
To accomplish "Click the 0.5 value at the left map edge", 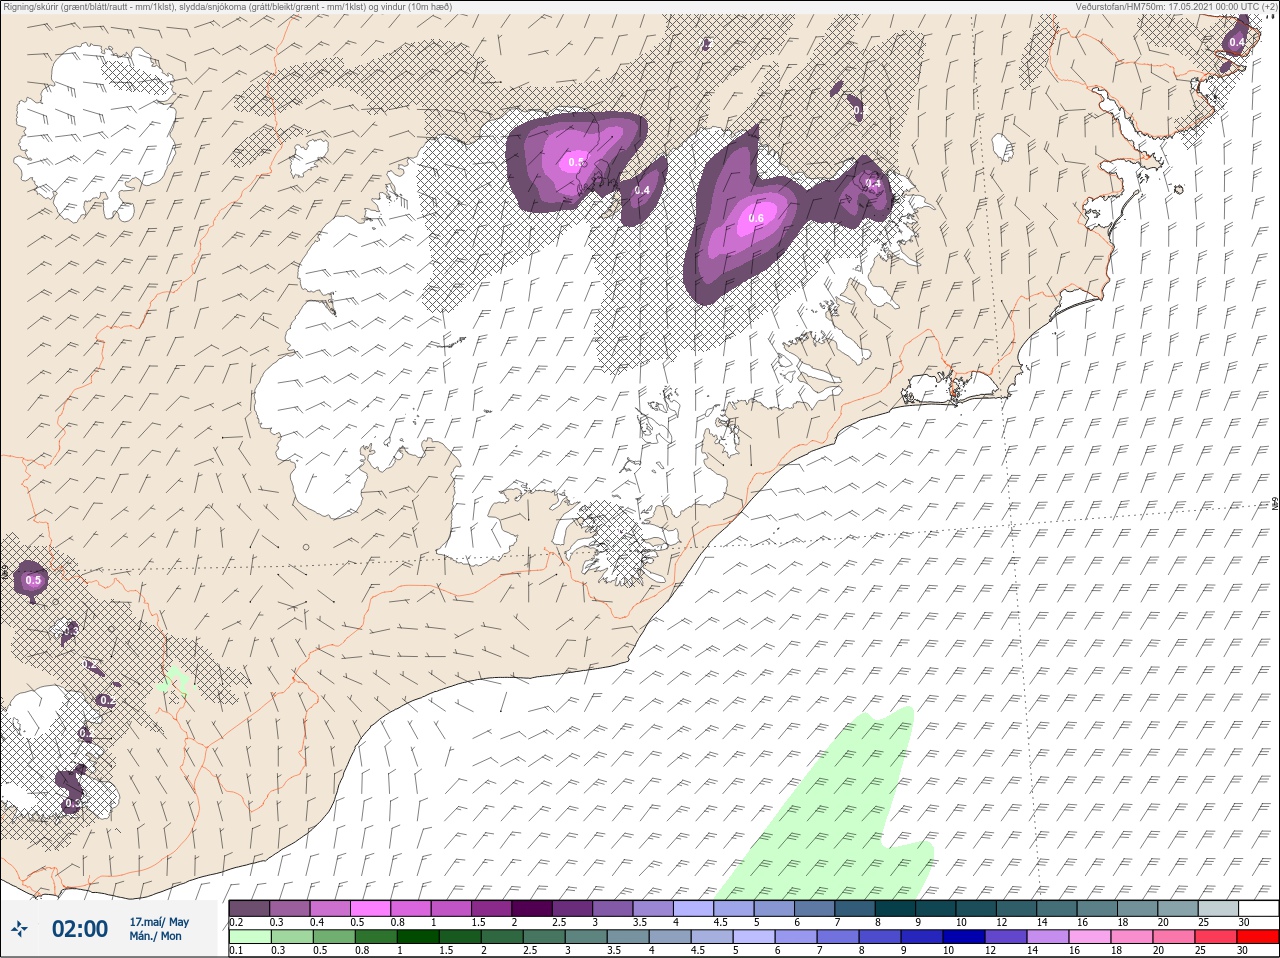I will (33, 580).
